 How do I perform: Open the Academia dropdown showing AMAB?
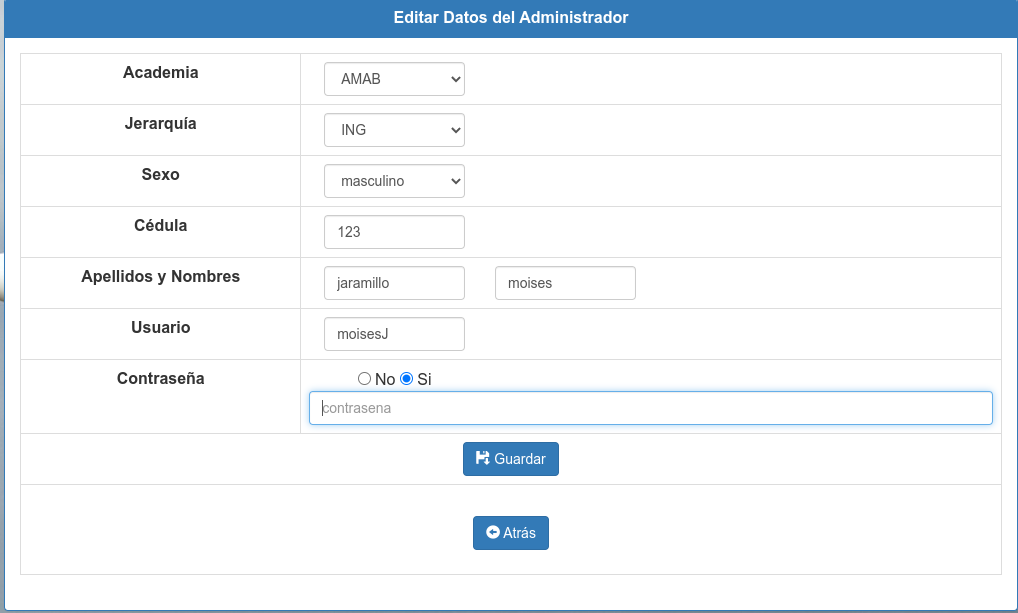point(394,78)
